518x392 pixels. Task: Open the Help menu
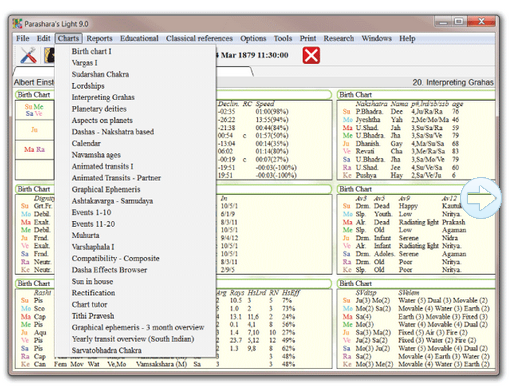click(x=407, y=38)
